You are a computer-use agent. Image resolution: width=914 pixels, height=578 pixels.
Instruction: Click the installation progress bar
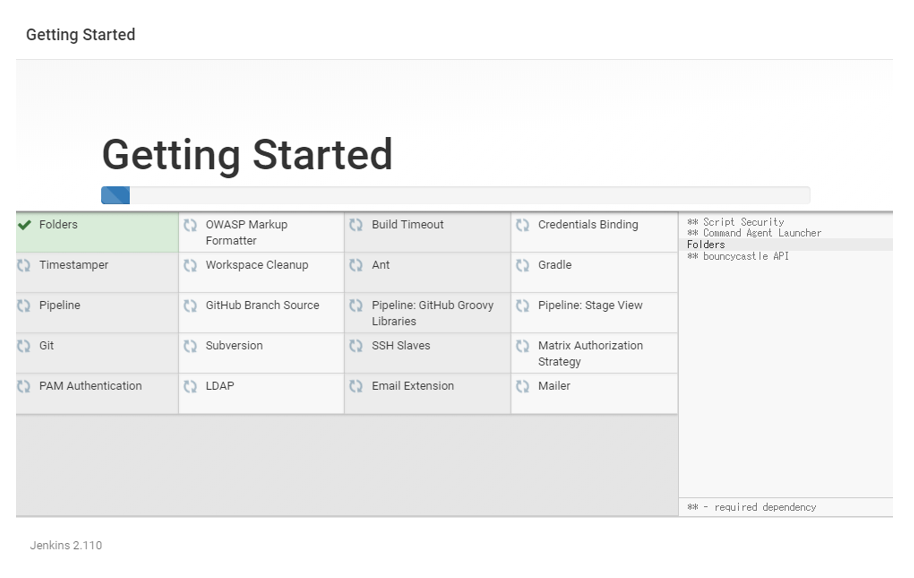[455, 195]
